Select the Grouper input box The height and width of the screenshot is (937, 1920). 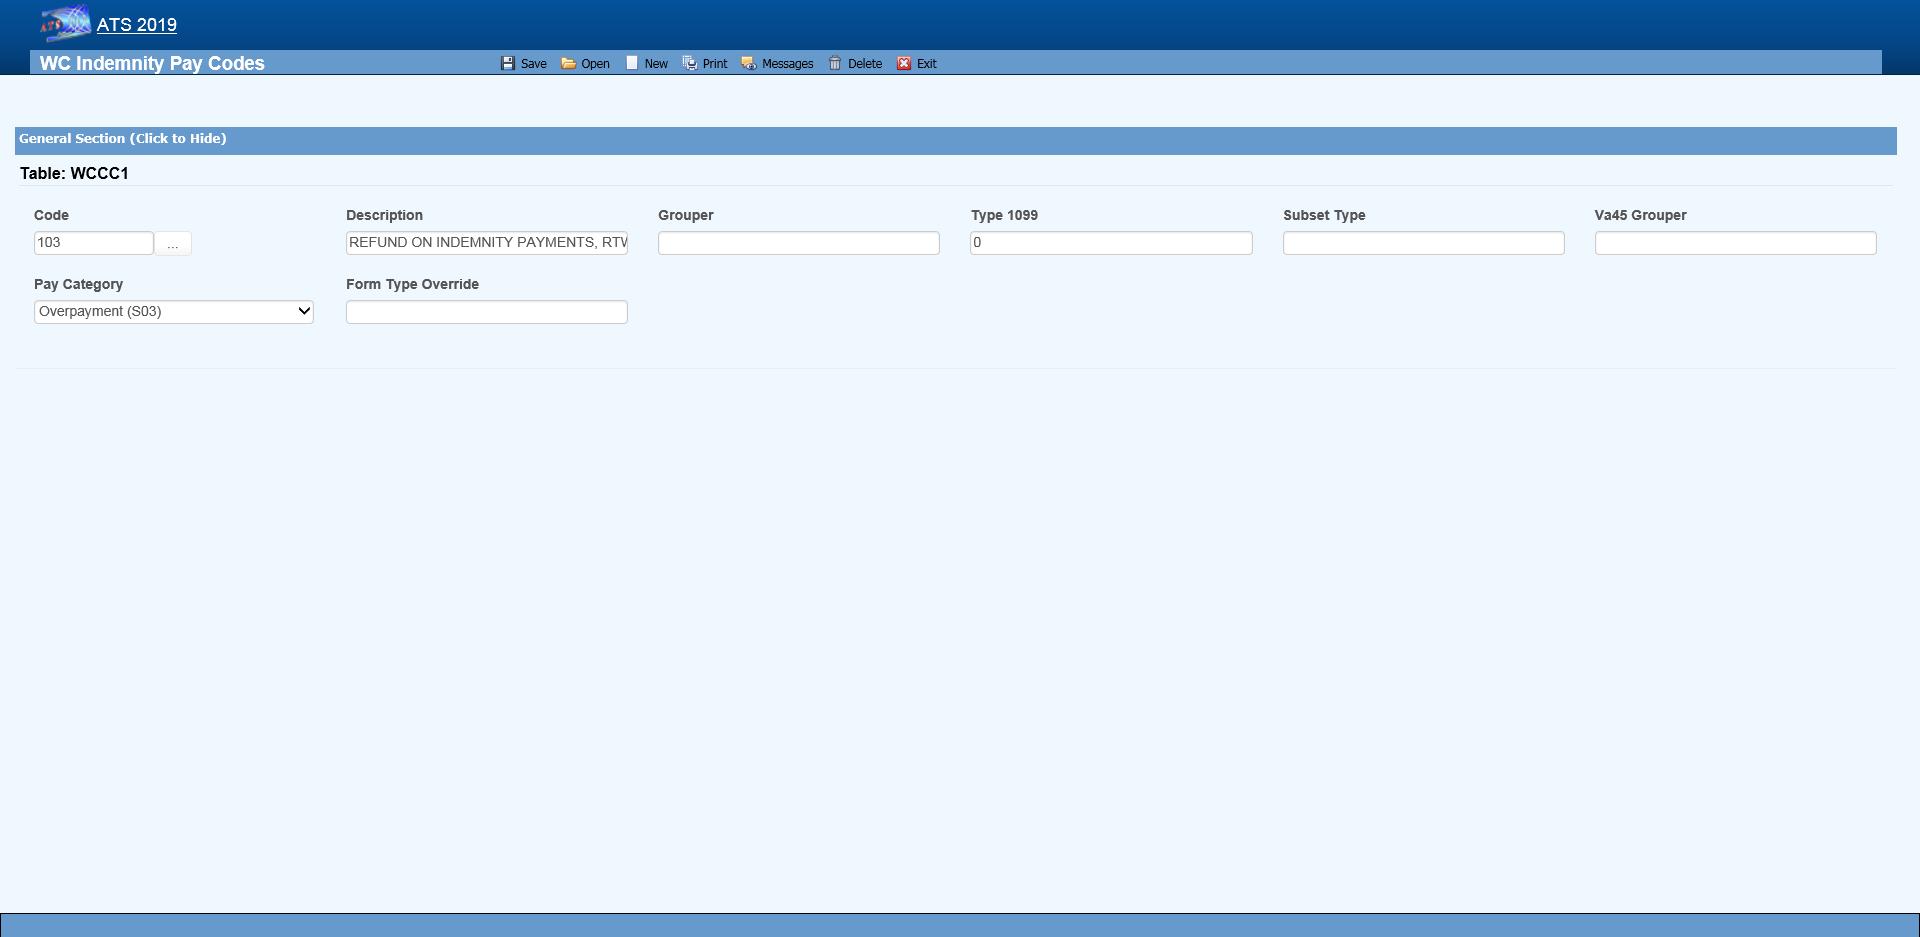[x=798, y=243]
